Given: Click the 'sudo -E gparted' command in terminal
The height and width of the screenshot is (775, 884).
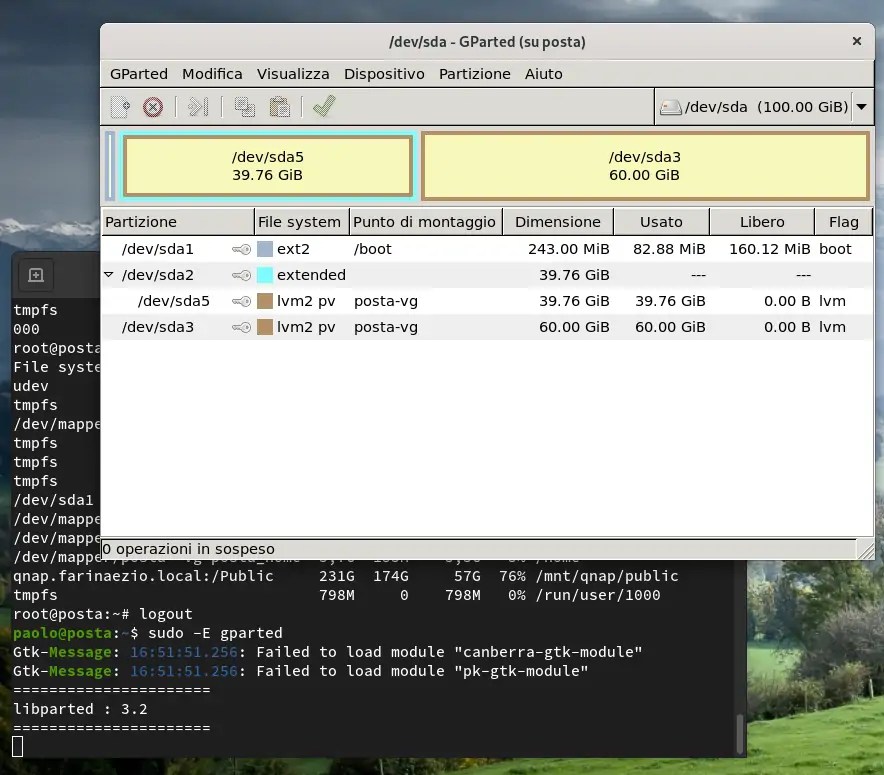Looking at the screenshot, I should [x=215, y=634].
